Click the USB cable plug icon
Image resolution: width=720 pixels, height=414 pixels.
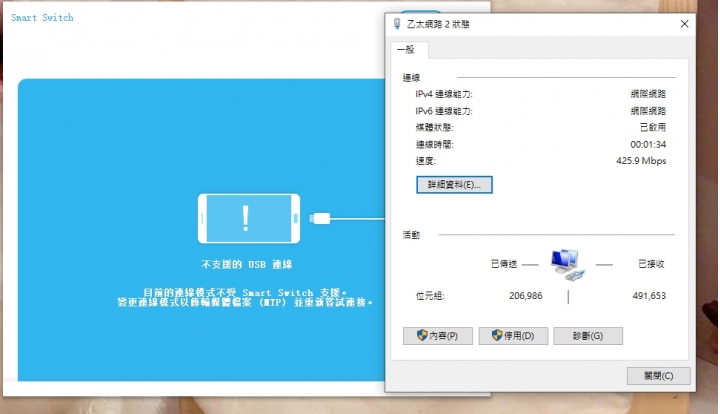pyautogui.click(x=320, y=218)
